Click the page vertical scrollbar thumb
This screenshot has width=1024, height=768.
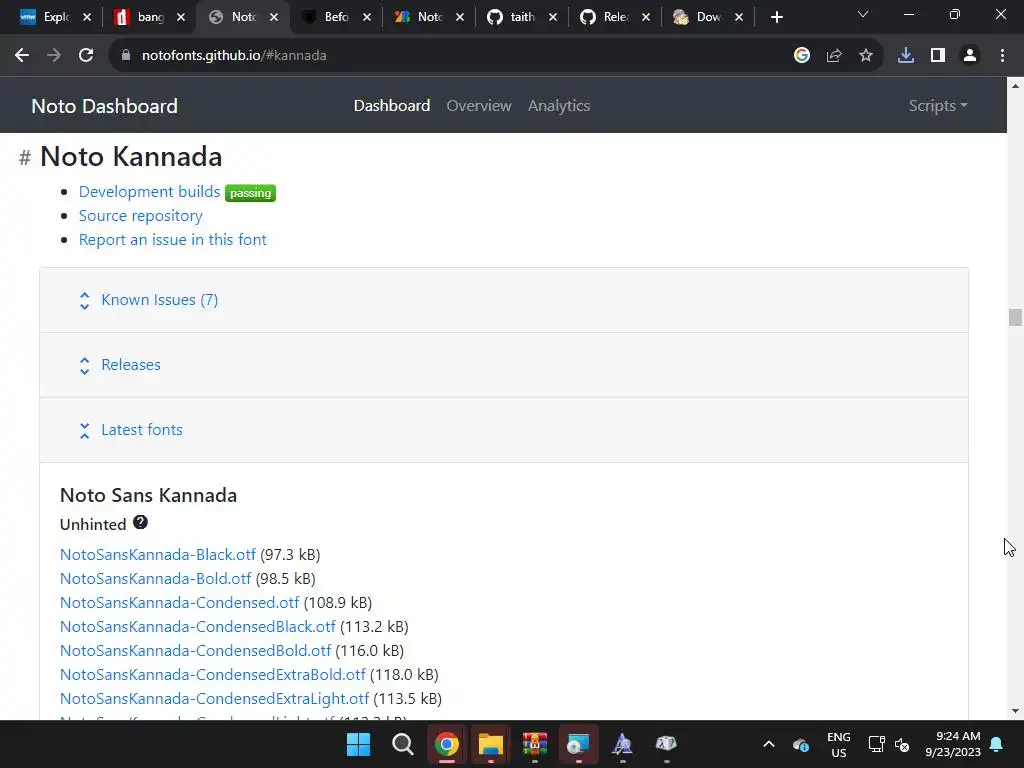[1015, 317]
